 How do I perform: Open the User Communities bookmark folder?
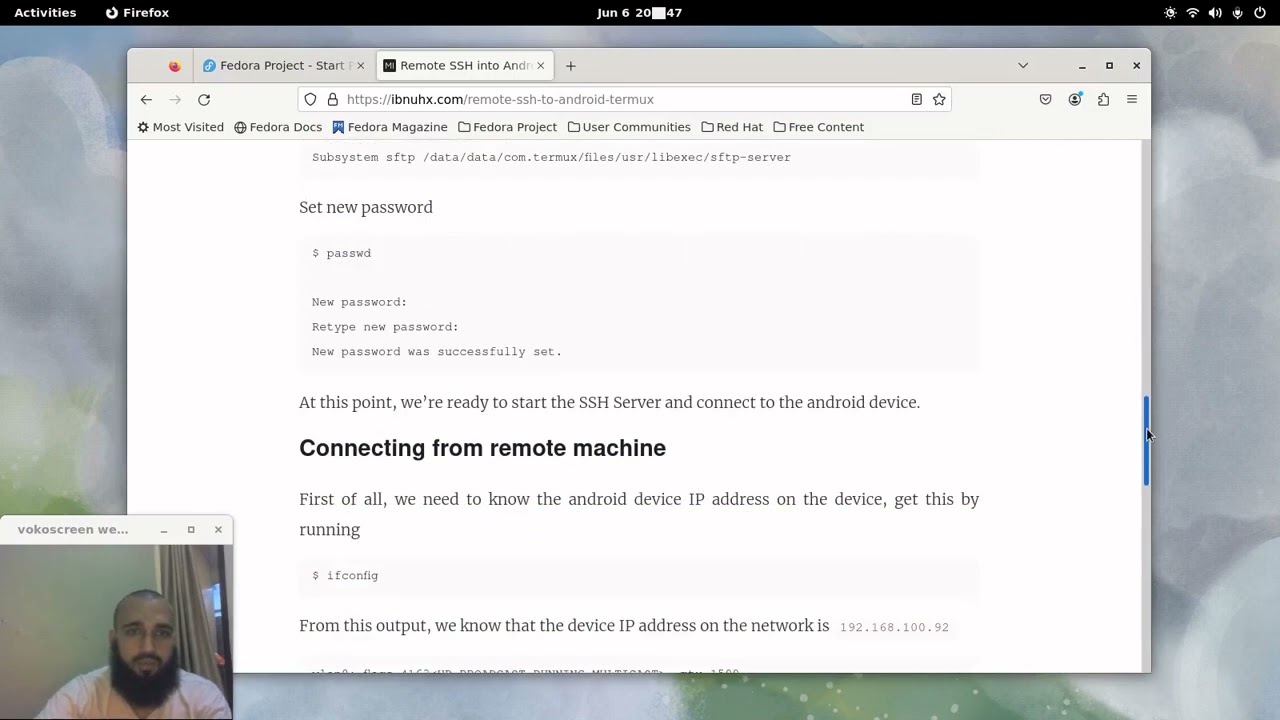click(629, 127)
